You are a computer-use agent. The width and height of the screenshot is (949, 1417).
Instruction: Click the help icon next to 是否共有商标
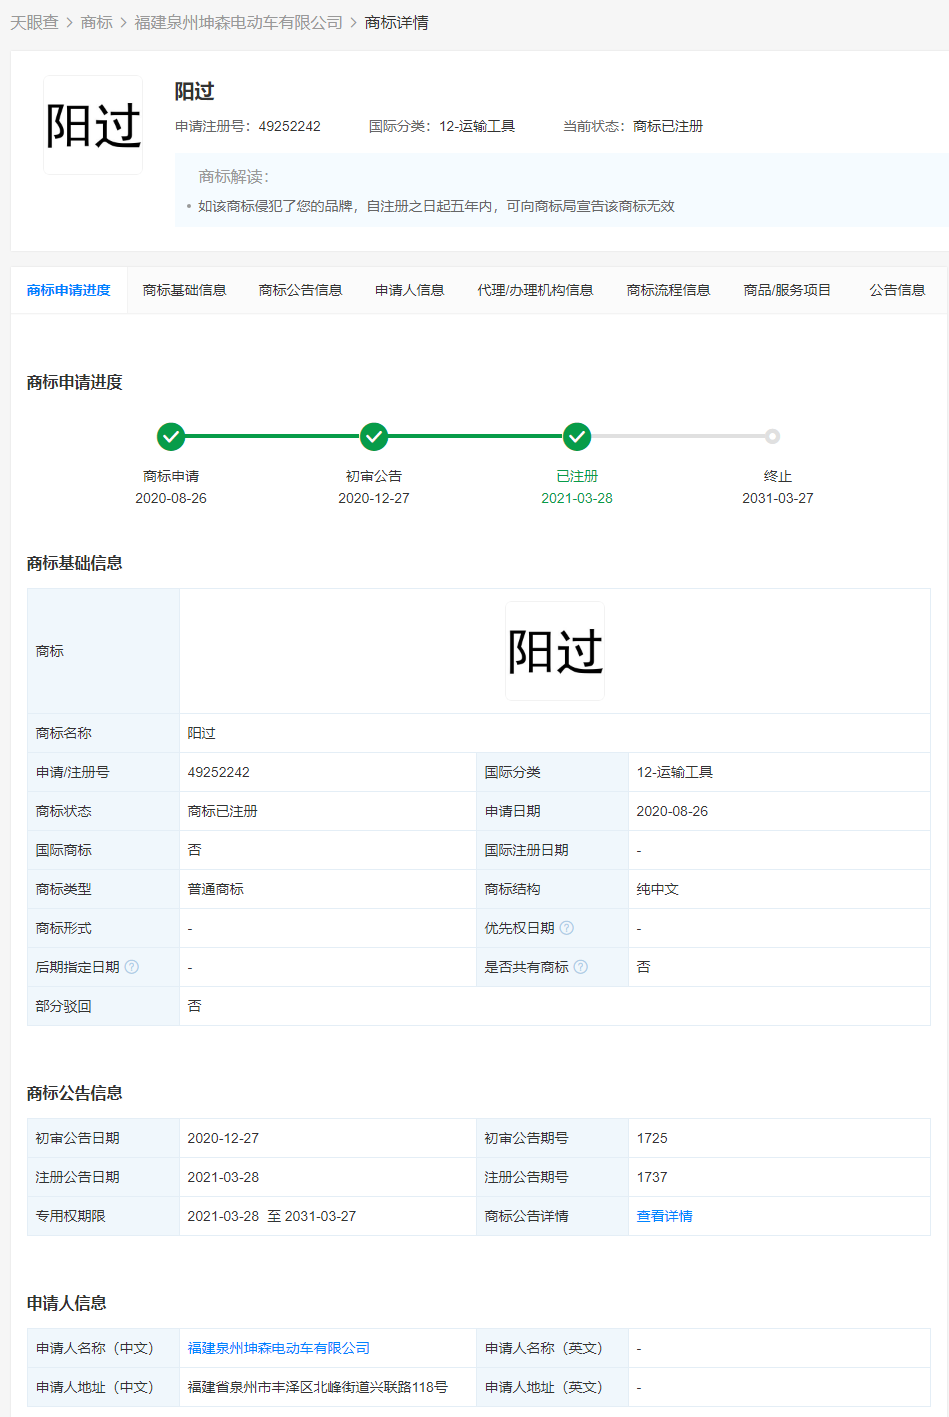581,967
